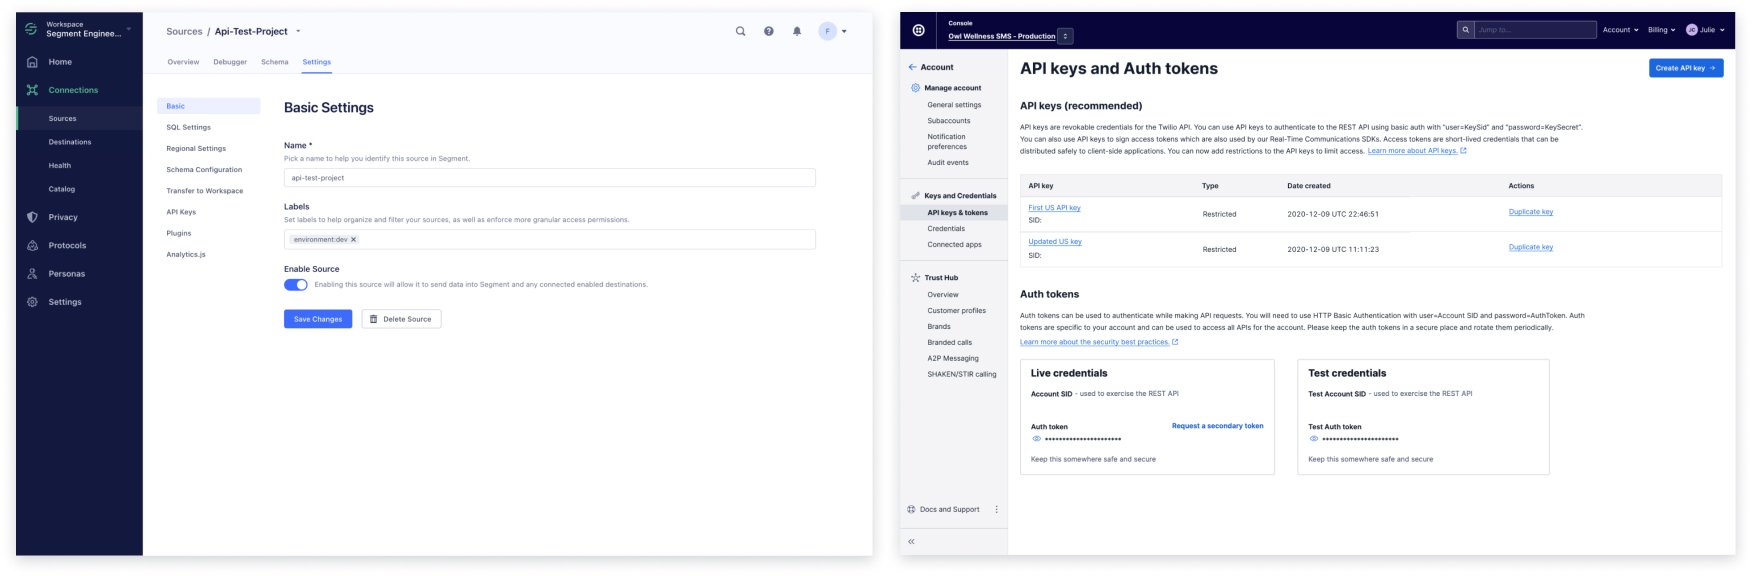Screen dimensions: 1752x576
Task: Click Duplicate key for First US API key
Action: point(1531,212)
